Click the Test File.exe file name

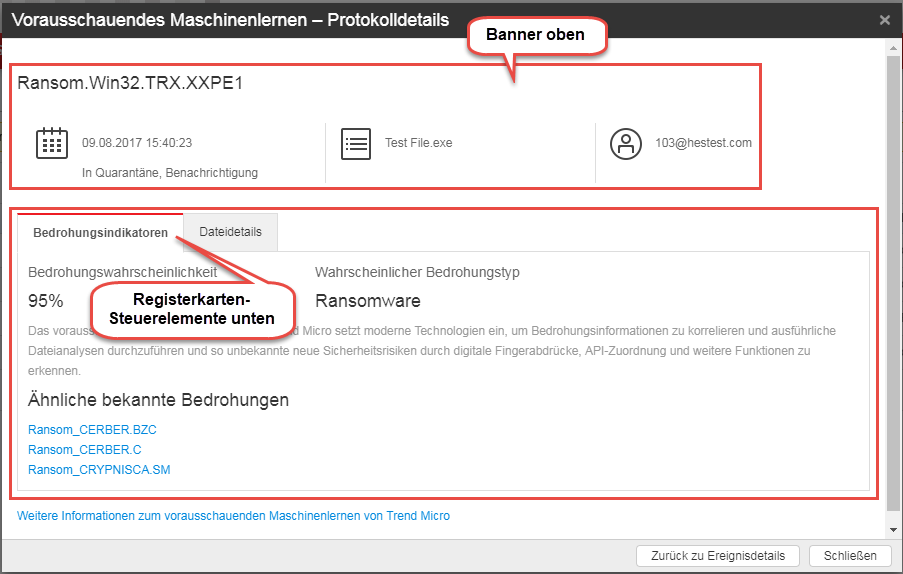click(x=418, y=143)
